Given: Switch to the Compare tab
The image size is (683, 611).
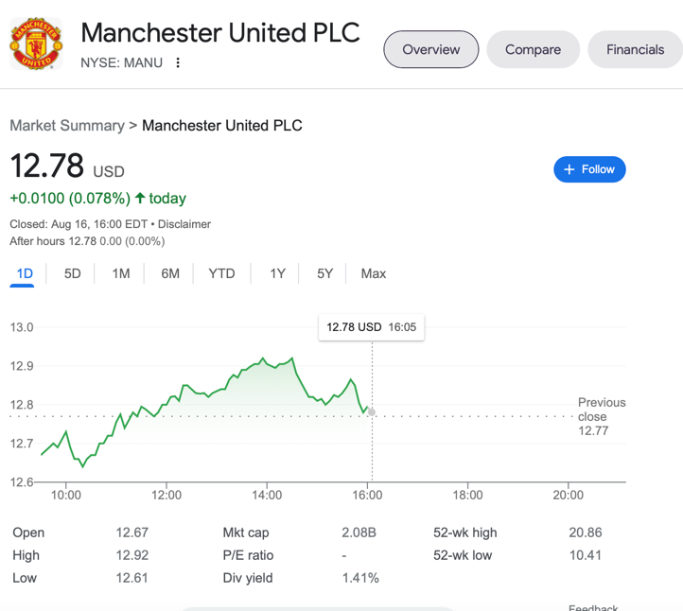Looking at the screenshot, I should coord(532,49).
